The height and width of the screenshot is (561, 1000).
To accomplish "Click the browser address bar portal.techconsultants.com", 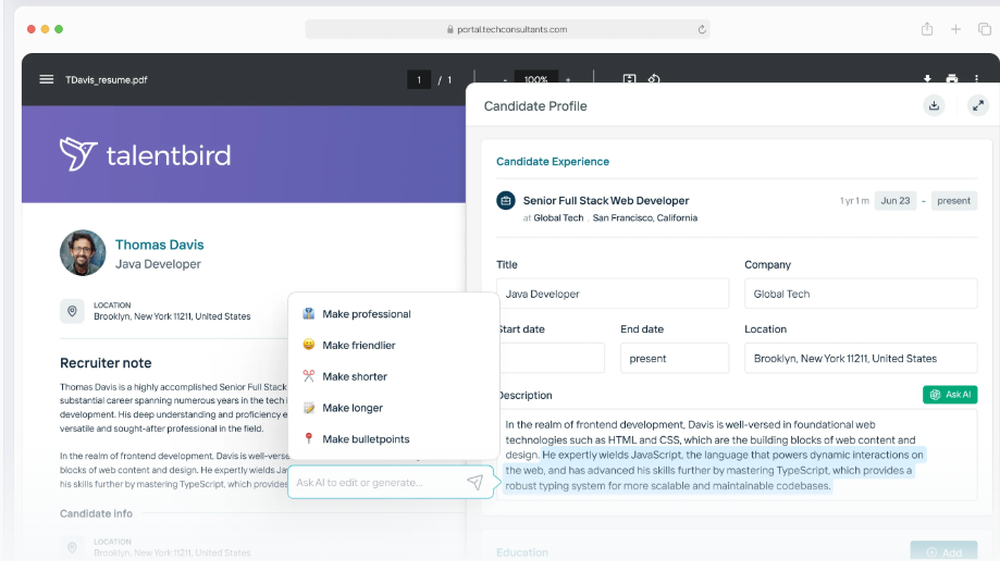I will pyautogui.click(x=507, y=29).
